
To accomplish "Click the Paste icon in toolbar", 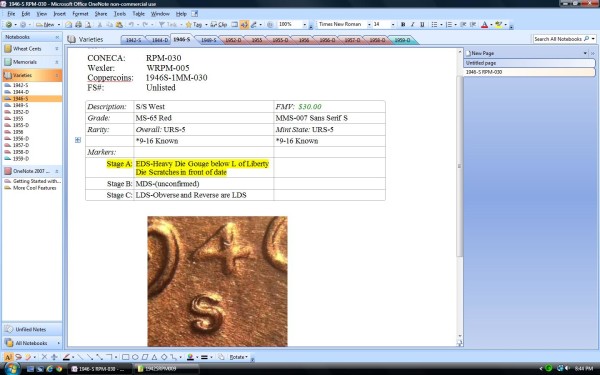I will coord(119,24).
